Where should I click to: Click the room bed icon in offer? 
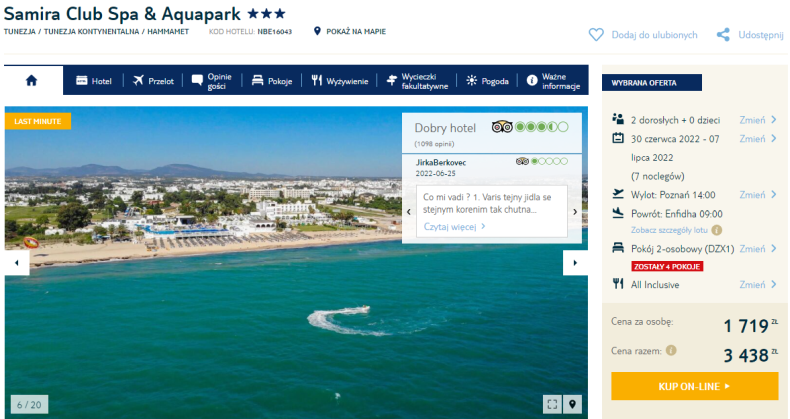(x=618, y=248)
